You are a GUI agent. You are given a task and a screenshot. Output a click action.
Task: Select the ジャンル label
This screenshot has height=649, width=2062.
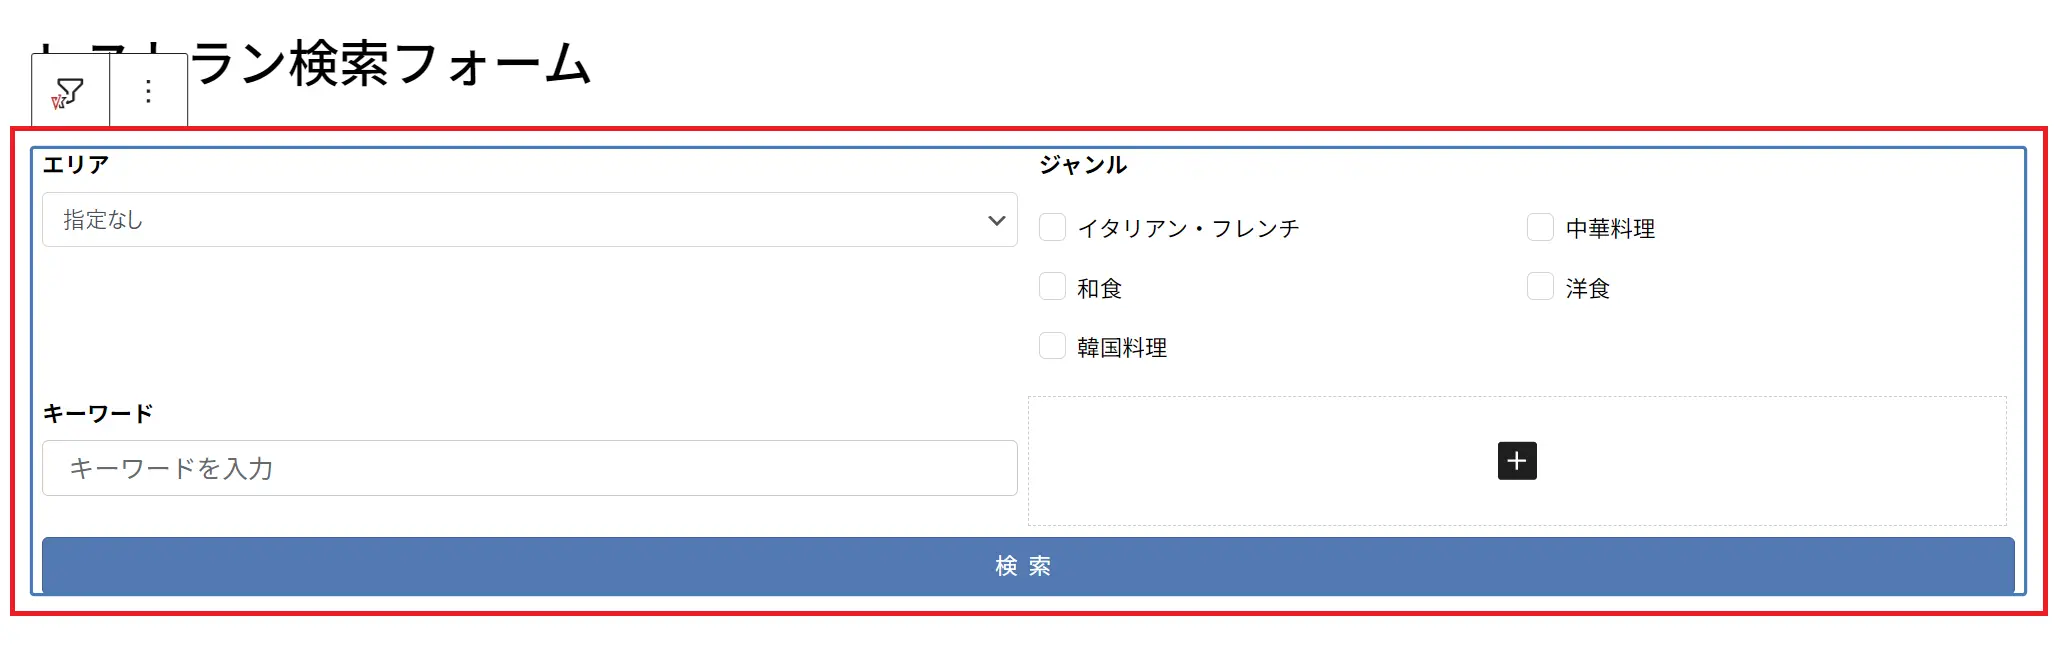(x=1083, y=165)
